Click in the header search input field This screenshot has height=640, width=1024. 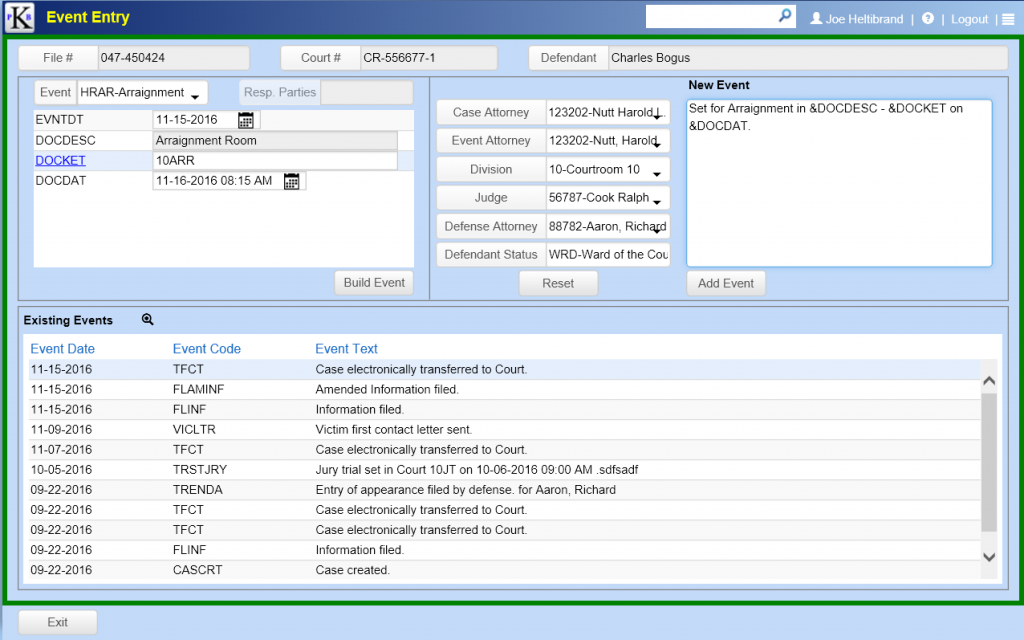[711, 16]
